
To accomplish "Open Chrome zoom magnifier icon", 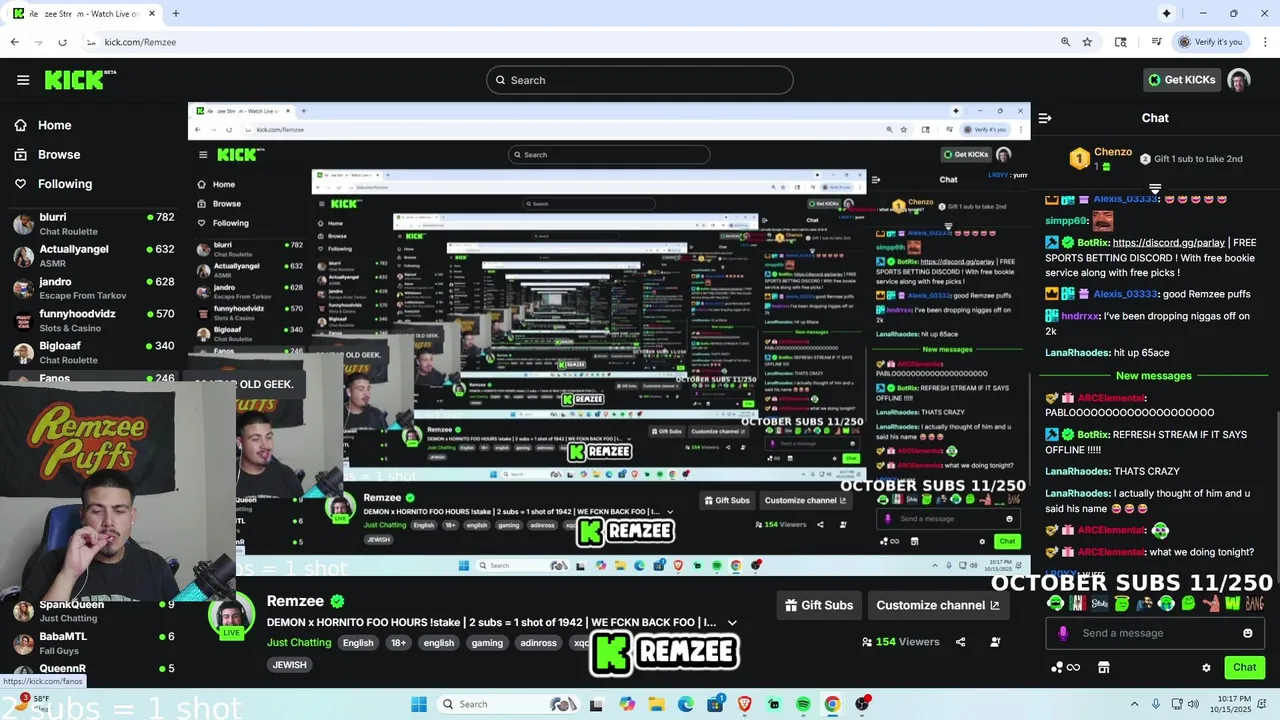I will click(x=1066, y=42).
